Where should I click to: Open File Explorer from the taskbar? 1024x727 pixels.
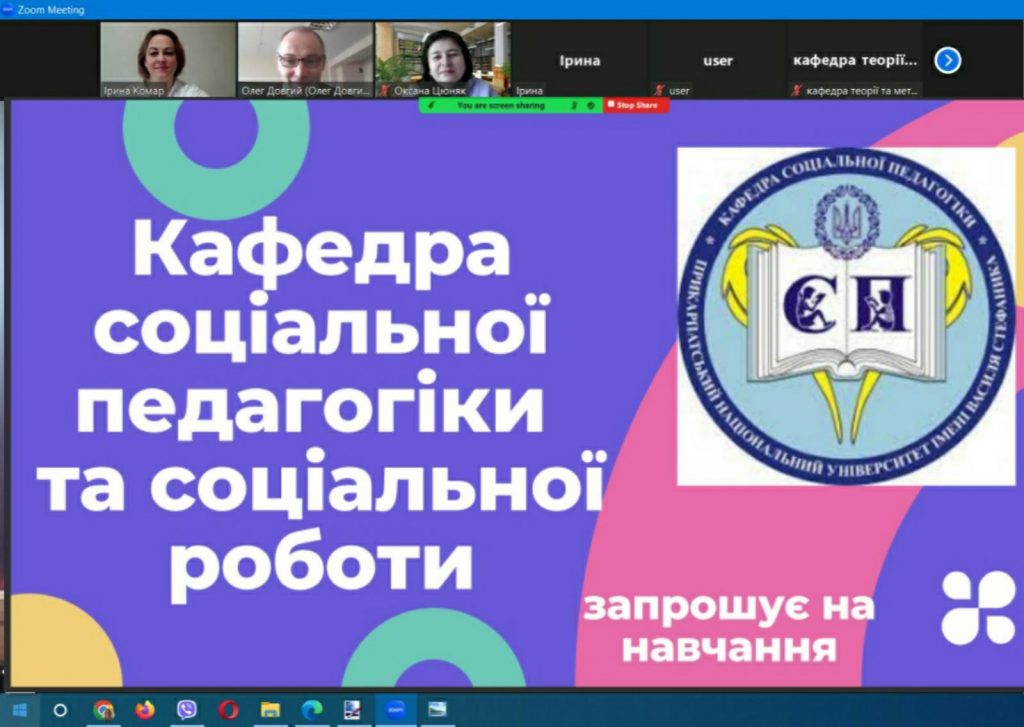coord(270,710)
